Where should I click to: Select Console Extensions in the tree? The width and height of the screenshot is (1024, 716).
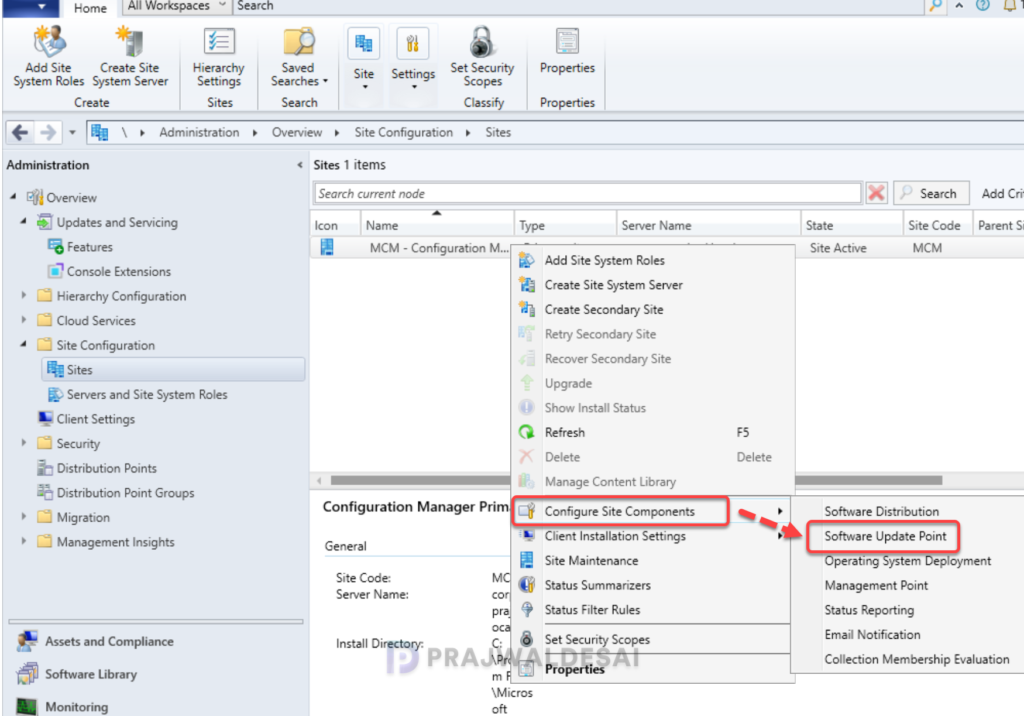[118, 272]
